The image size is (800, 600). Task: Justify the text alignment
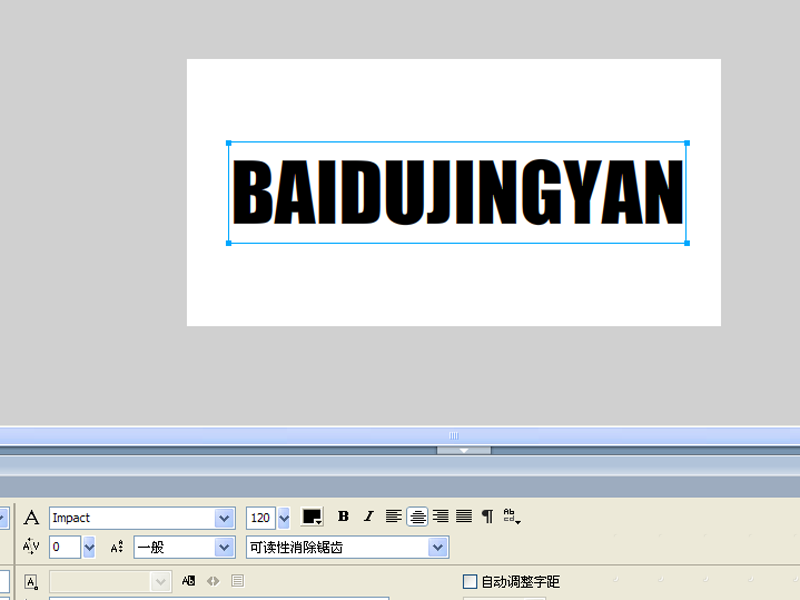[x=464, y=516]
